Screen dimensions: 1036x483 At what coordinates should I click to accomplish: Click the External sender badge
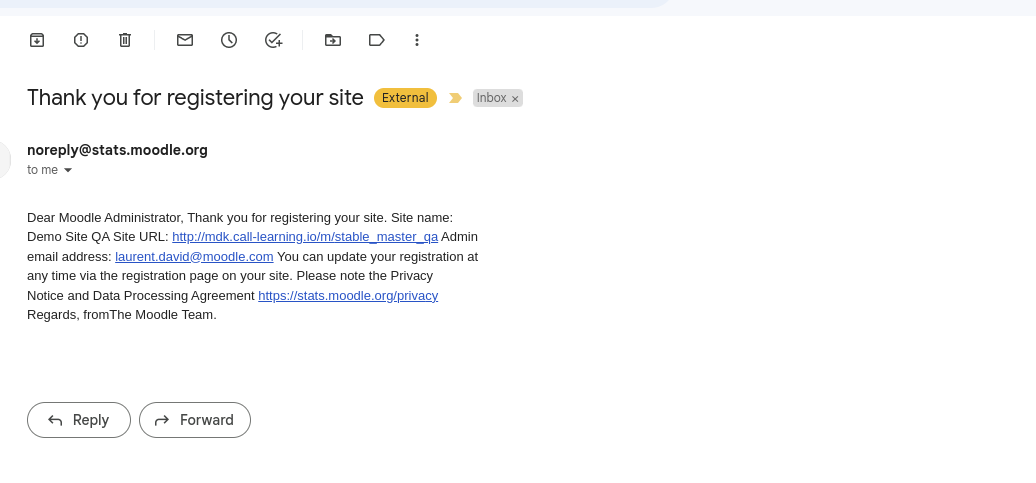pos(405,98)
